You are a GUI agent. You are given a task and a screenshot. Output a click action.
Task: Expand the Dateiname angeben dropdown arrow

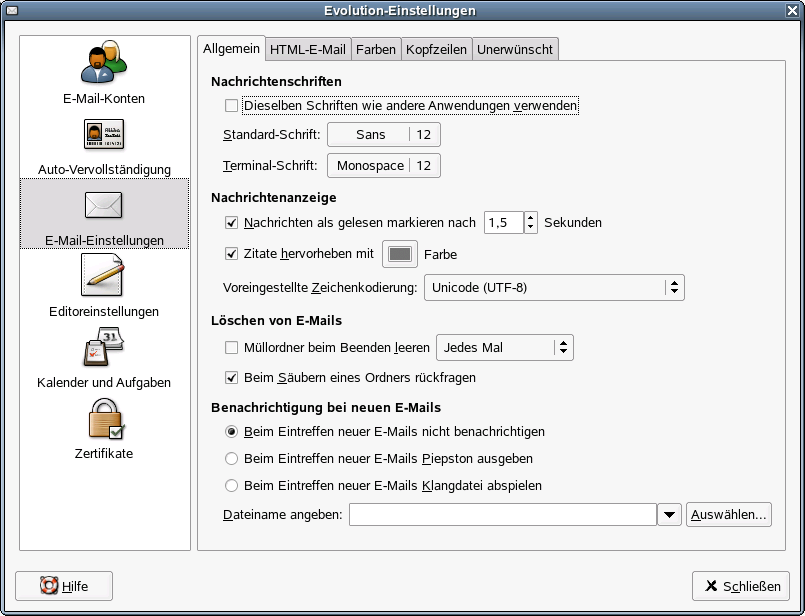669,513
